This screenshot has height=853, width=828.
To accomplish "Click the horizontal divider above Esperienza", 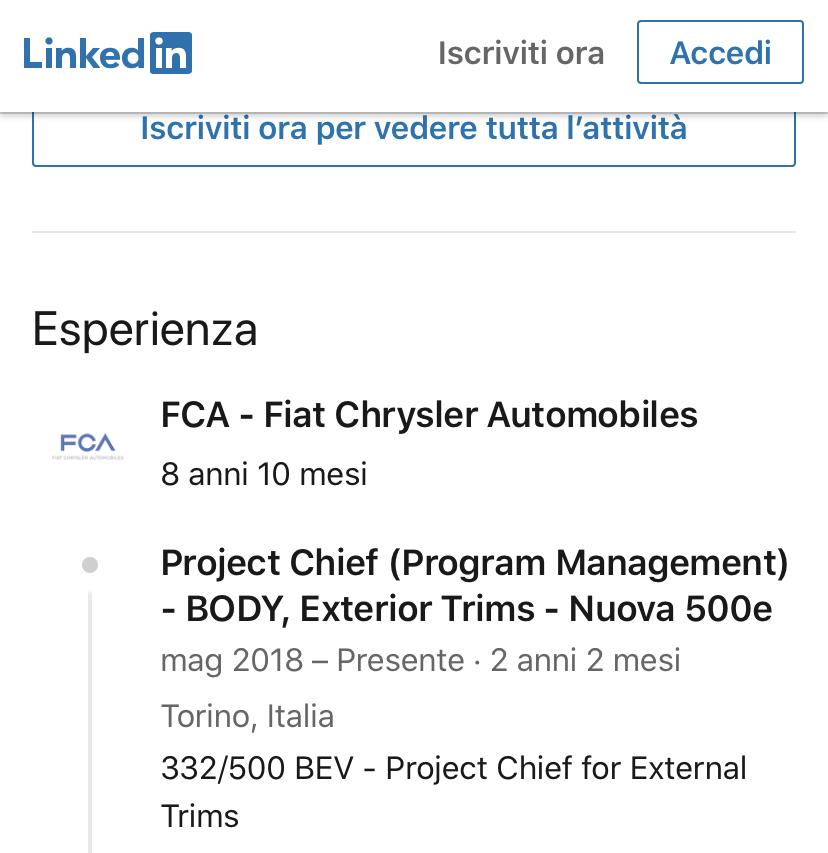I will point(414,232).
